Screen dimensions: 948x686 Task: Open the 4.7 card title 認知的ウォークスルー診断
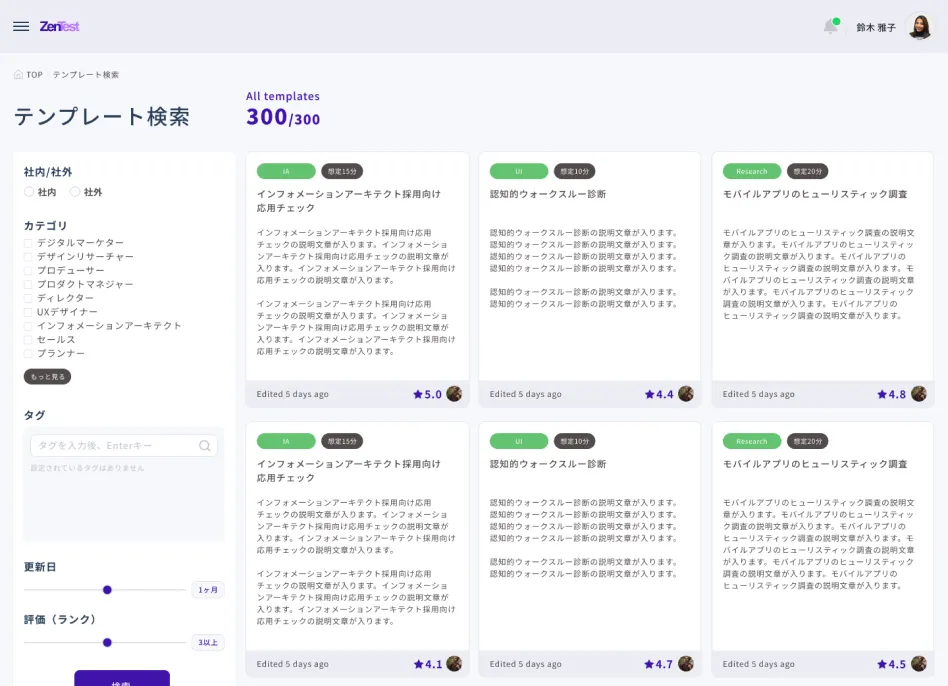[x=548, y=464]
